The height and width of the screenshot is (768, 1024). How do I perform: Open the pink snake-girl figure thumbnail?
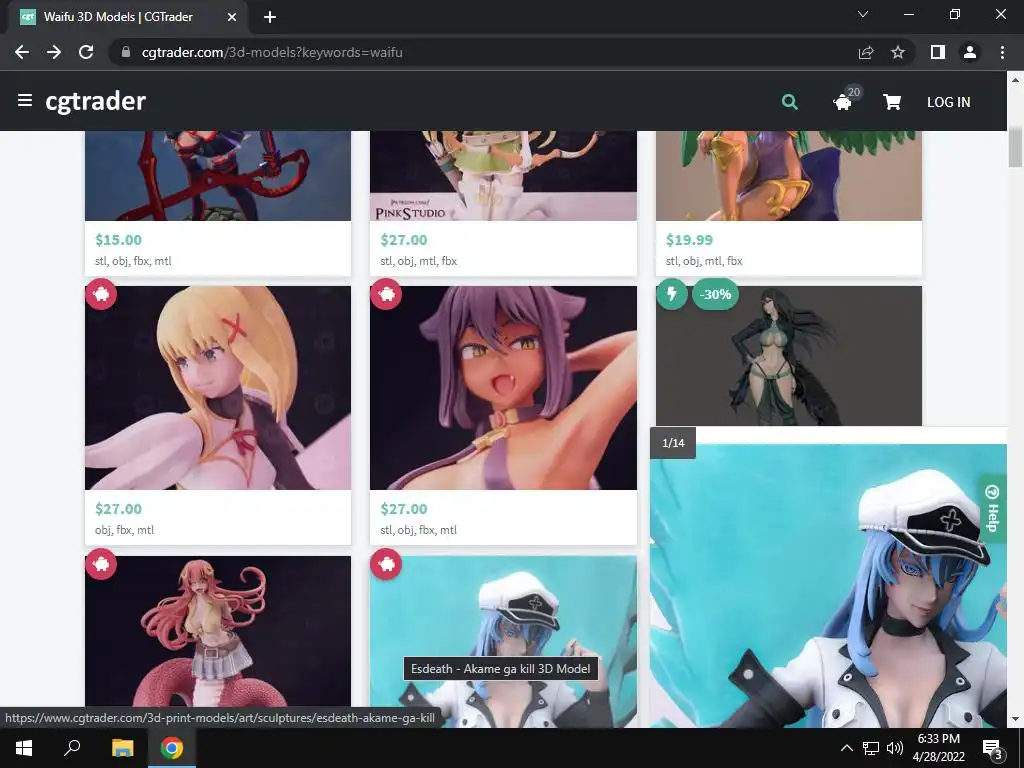(x=218, y=632)
